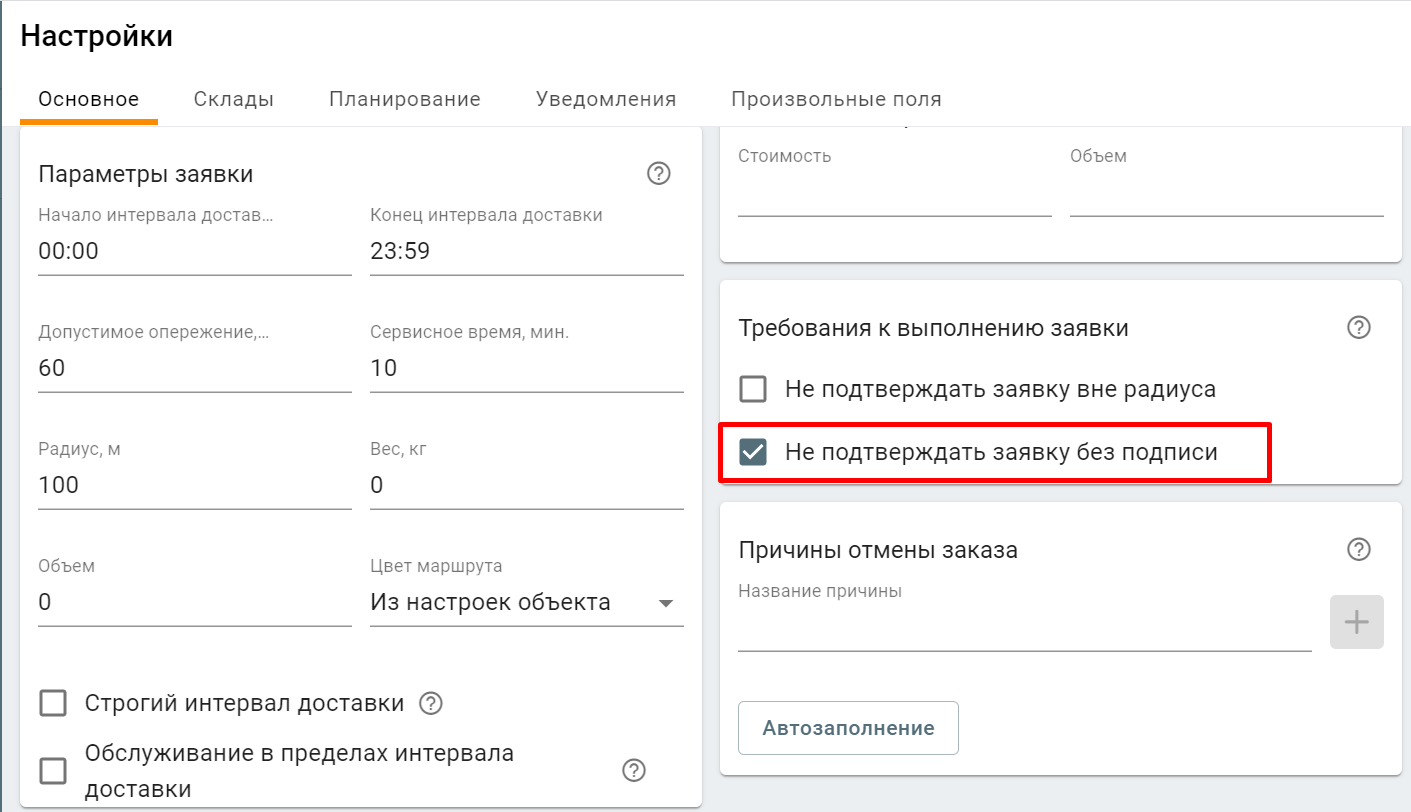Open the "Планирование" tab
1411x812 pixels.
(404, 99)
